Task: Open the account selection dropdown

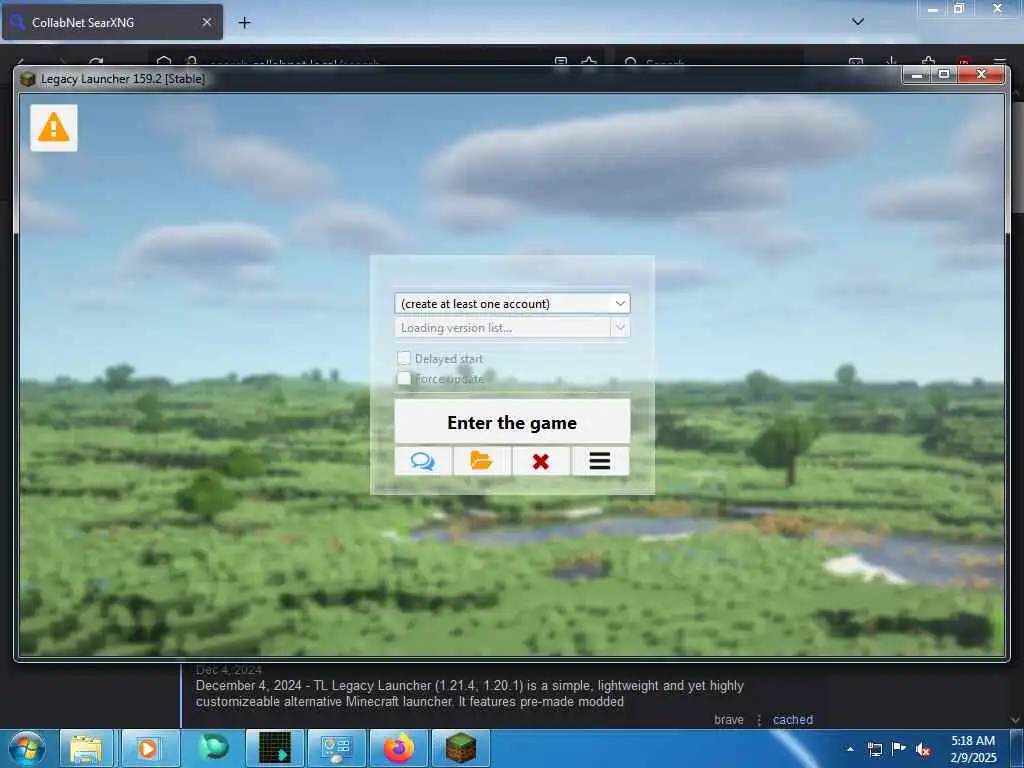Action: tap(512, 304)
